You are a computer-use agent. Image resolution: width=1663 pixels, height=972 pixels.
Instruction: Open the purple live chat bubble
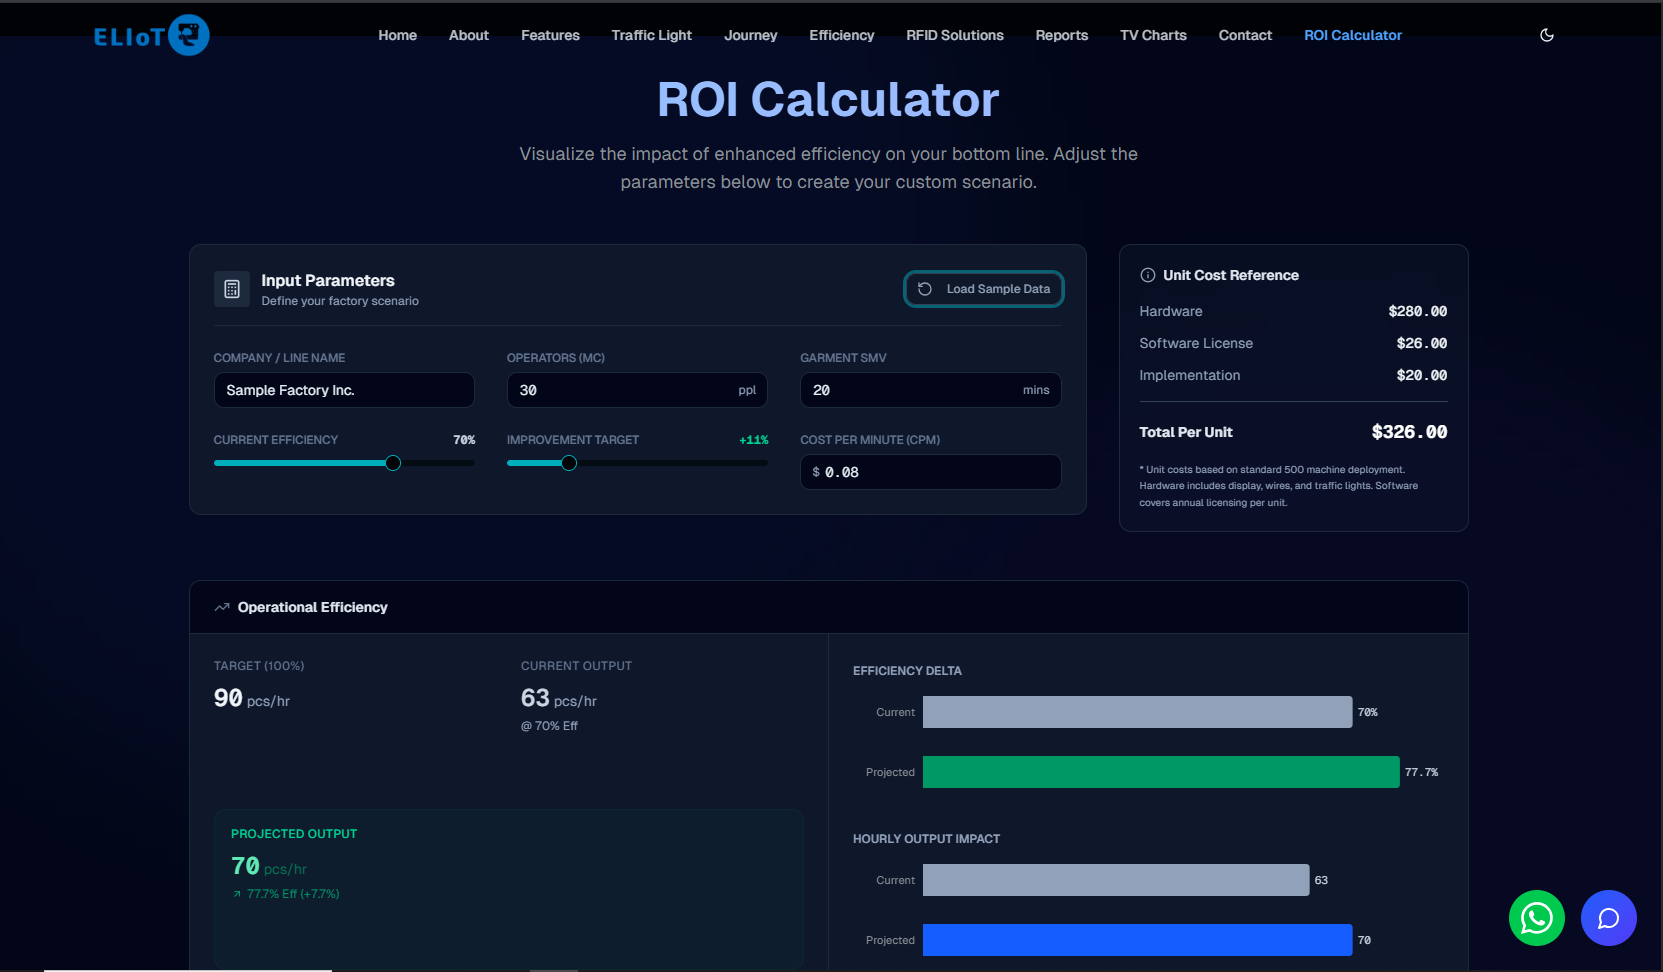click(x=1607, y=917)
